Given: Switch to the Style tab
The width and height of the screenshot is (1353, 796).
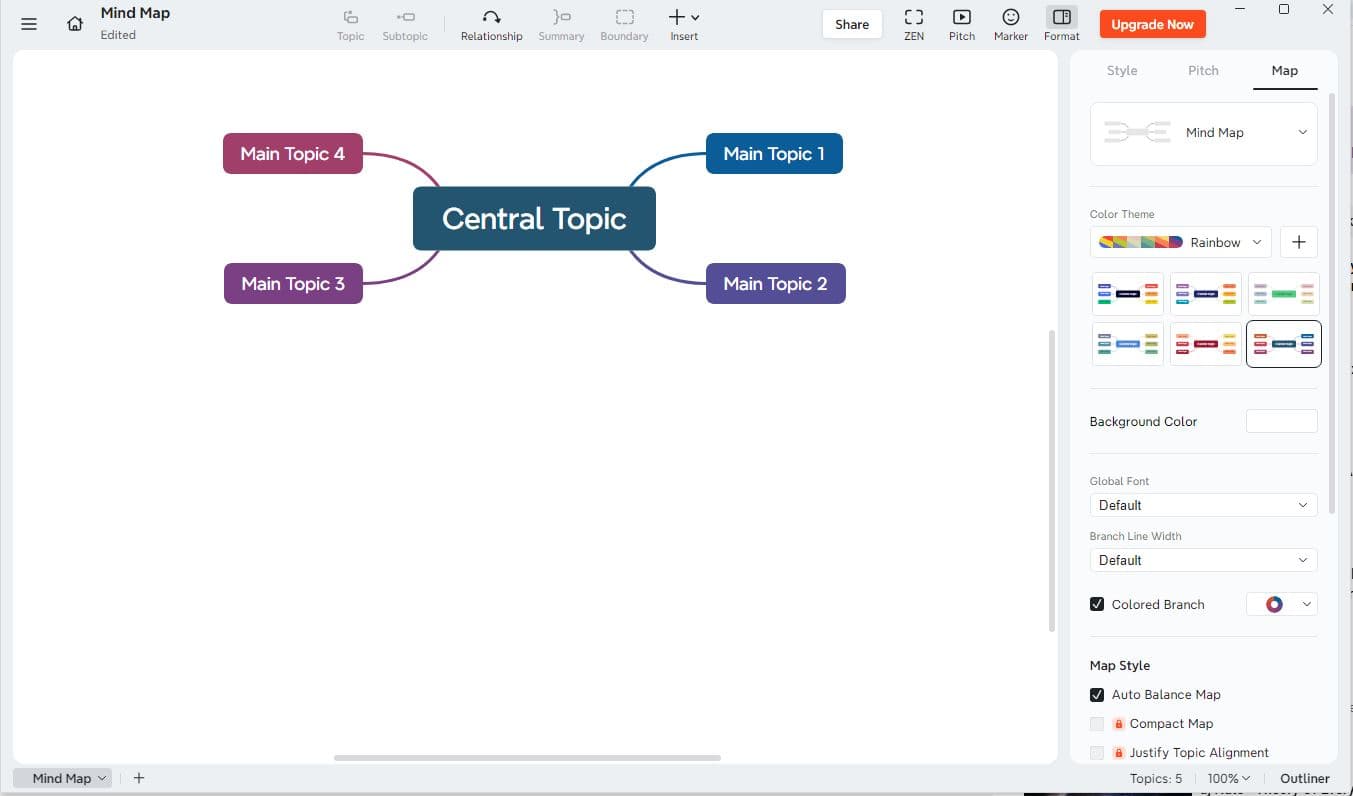Looking at the screenshot, I should click(1122, 71).
